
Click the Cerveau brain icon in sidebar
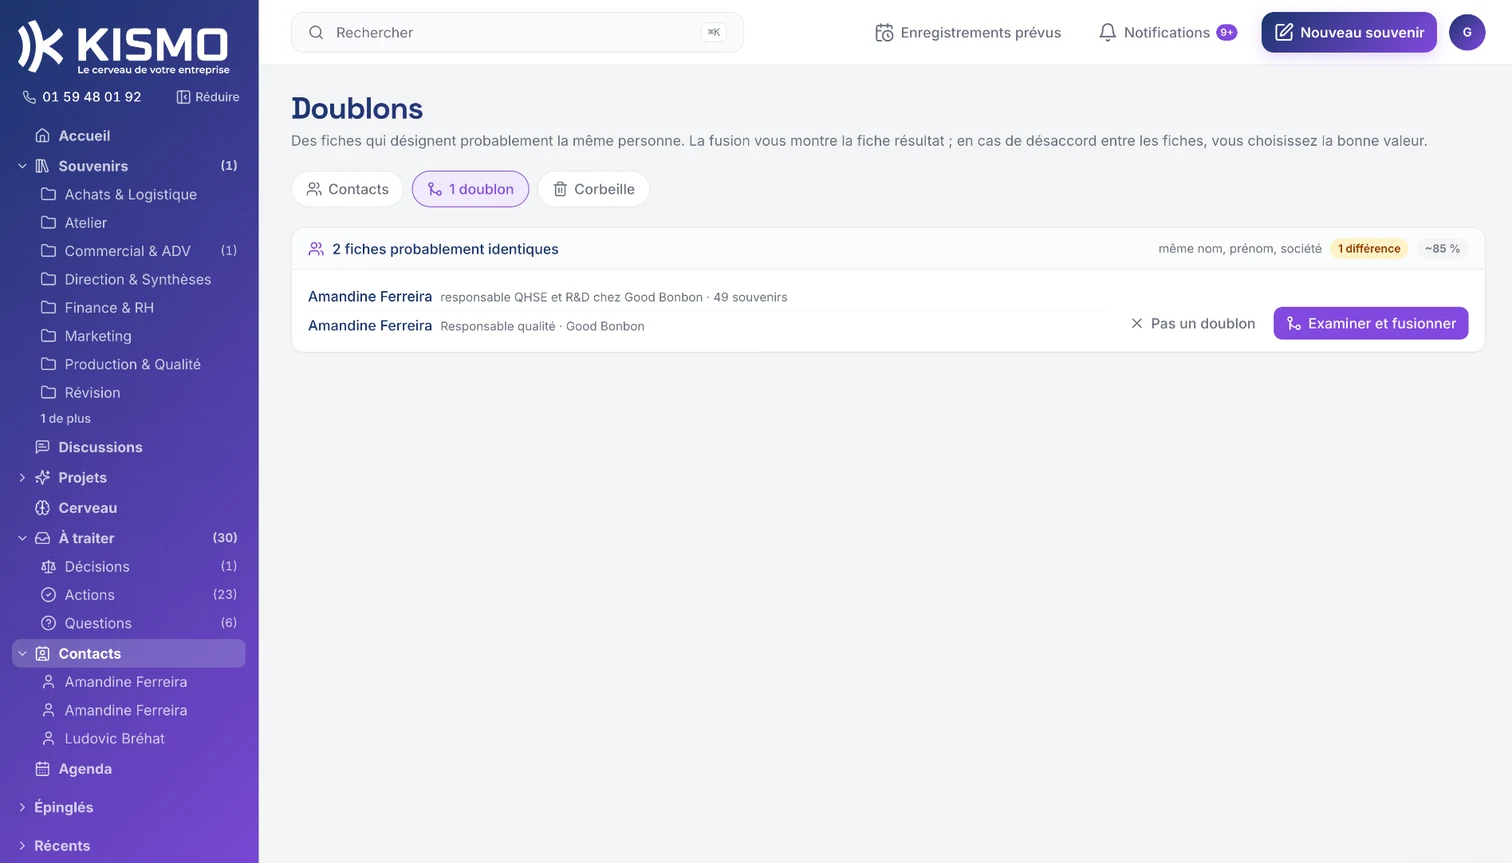click(42, 508)
